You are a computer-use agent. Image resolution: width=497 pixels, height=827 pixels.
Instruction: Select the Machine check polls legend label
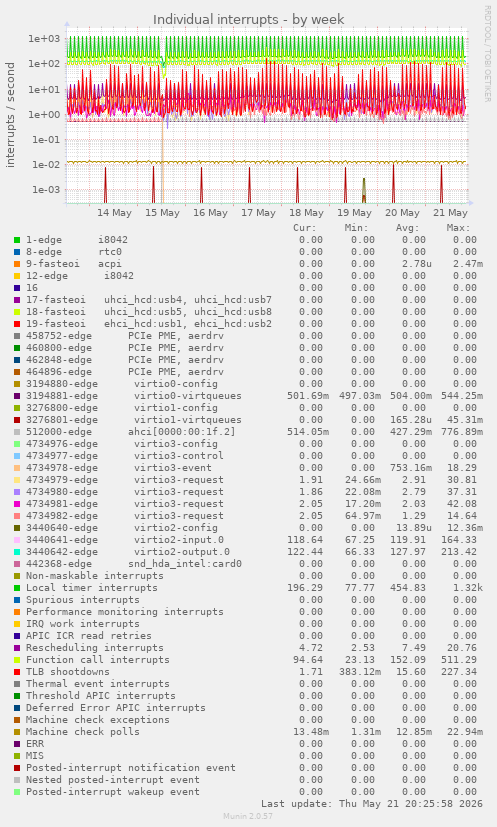tap(83, 732)
